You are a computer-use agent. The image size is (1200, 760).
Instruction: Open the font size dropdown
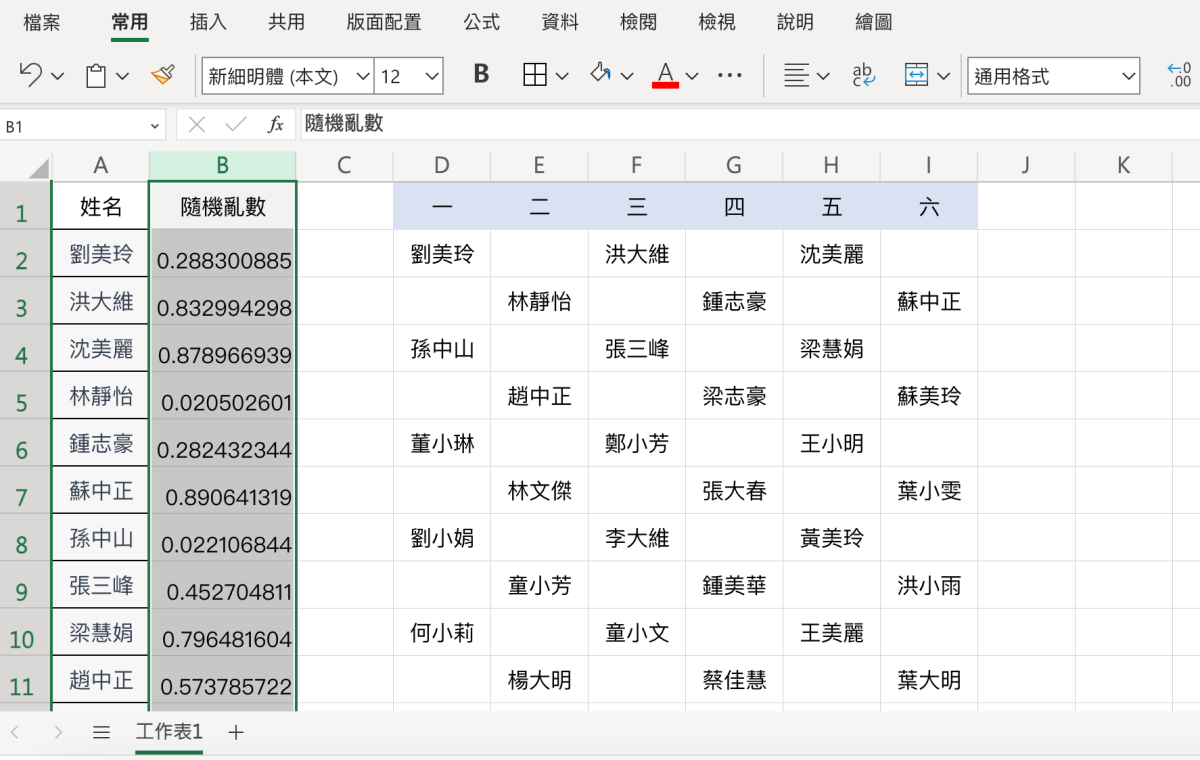(432, 76)
